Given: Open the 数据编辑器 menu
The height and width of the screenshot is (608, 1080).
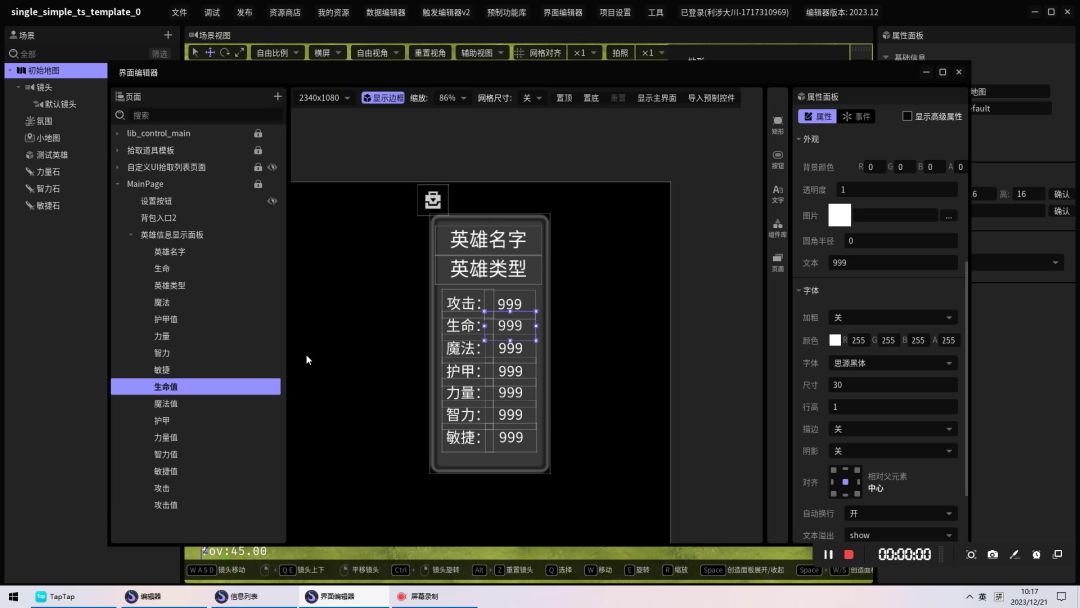Looking at the screenshot, I should click(x=385, y=12).
